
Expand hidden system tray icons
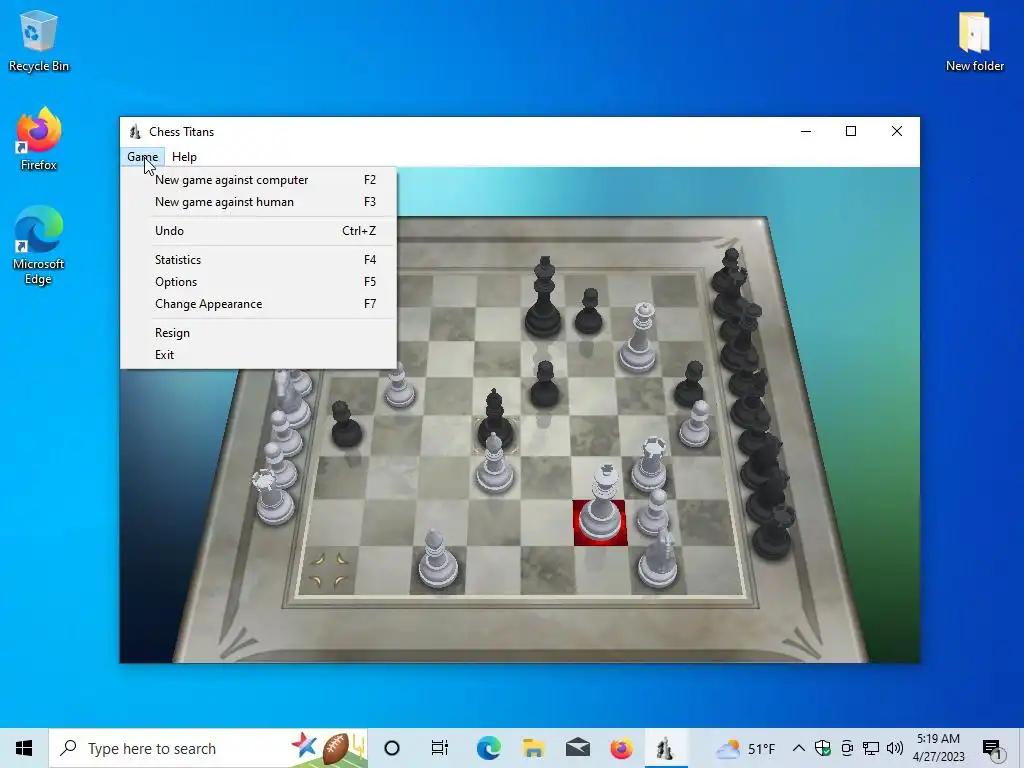point(799,748)
